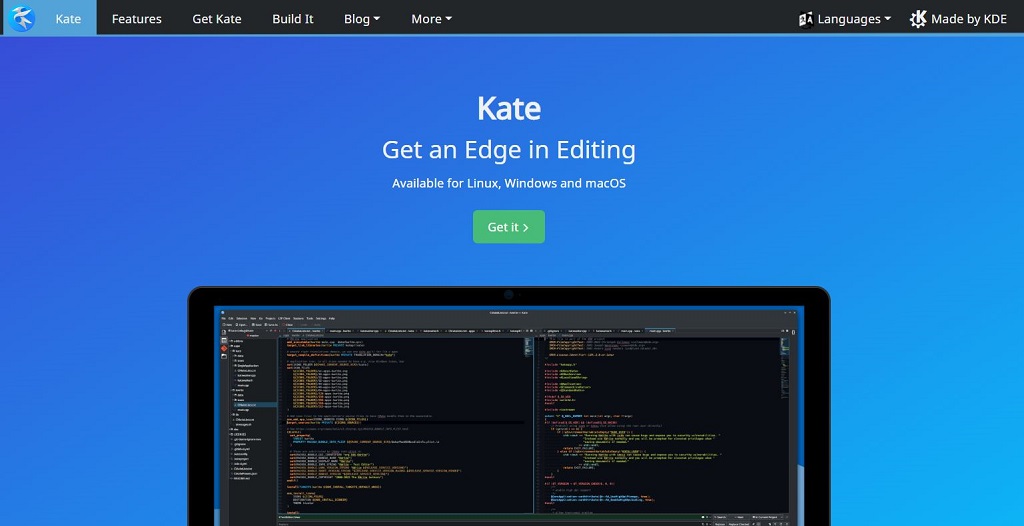Open the Features page
The width and height of the screenshot is (1024, 526).
(x=136, y=19)
